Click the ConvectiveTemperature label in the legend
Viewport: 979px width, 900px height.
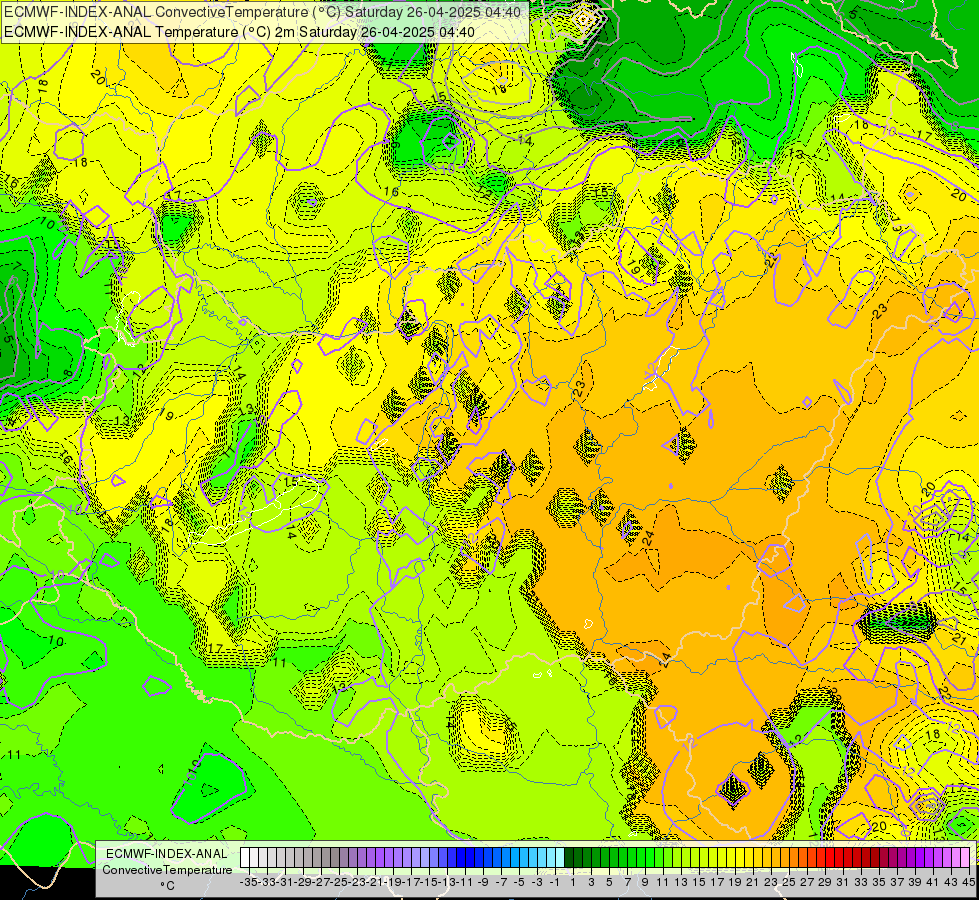pos(167,869)
